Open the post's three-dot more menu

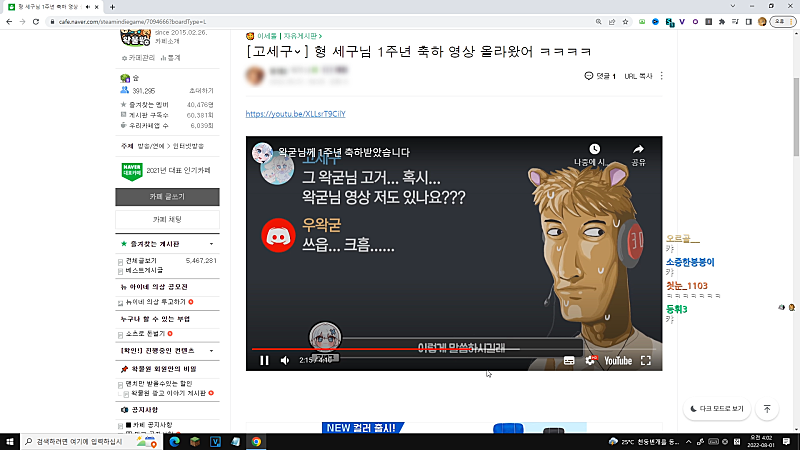(662, 76)
